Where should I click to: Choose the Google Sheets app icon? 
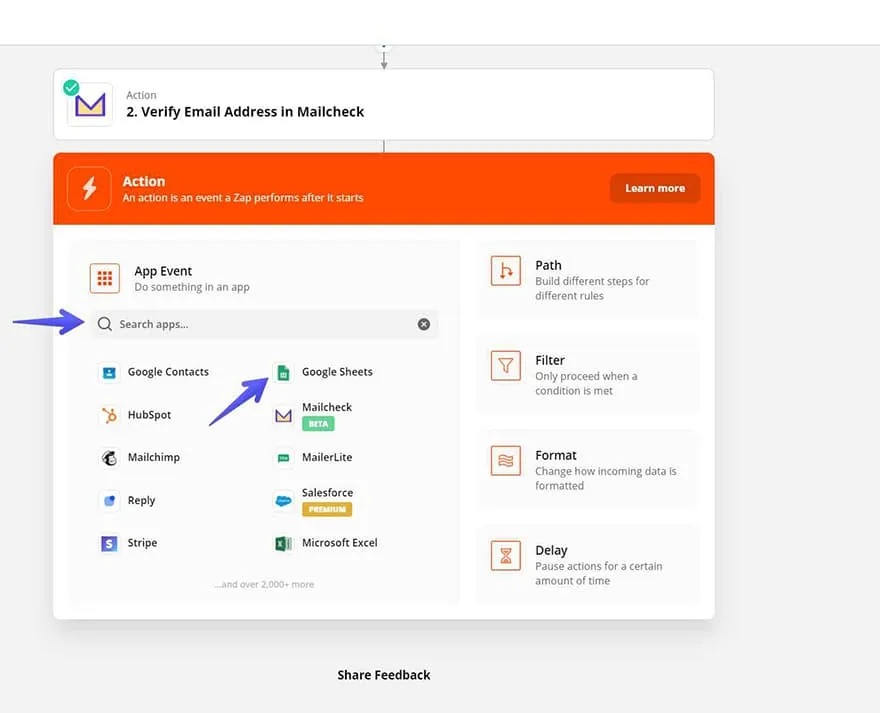tap(284, 371)
